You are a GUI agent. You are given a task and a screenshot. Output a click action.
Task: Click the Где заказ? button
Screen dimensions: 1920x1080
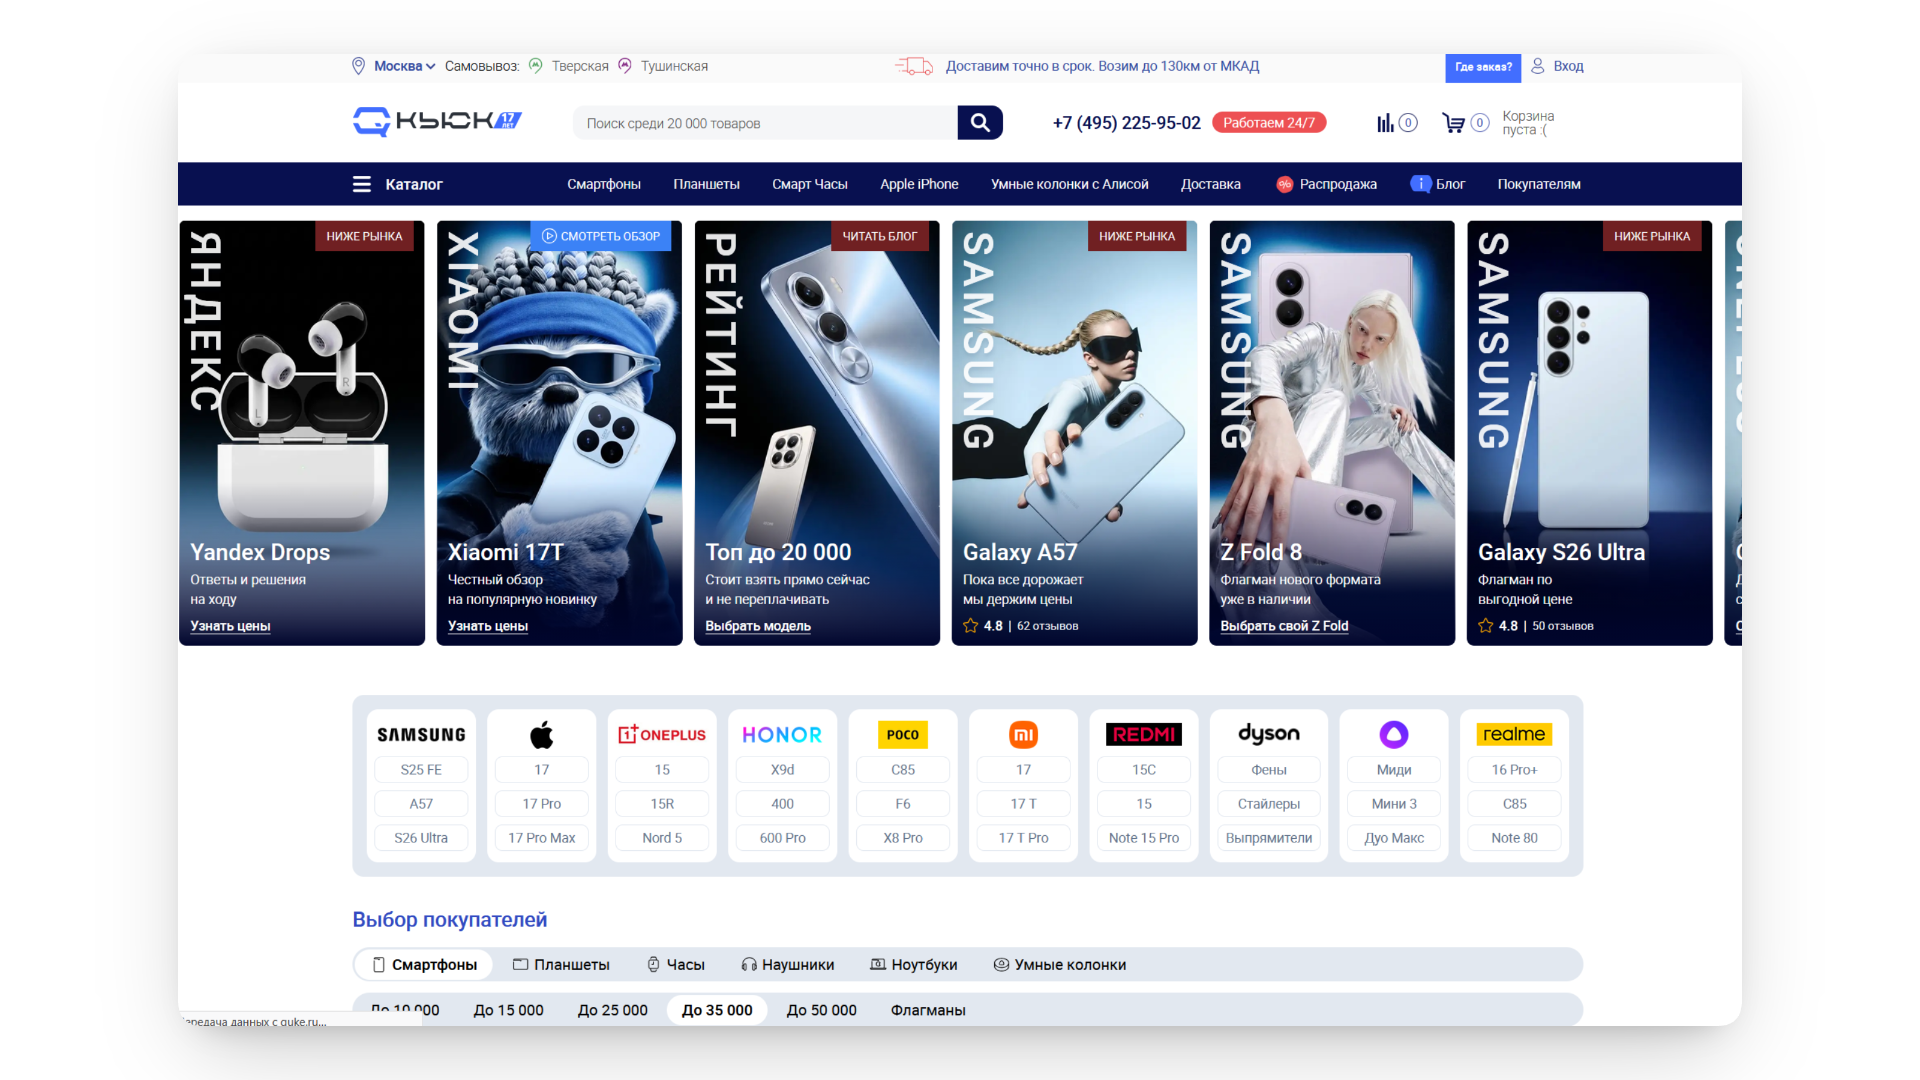click(1483, 67)
